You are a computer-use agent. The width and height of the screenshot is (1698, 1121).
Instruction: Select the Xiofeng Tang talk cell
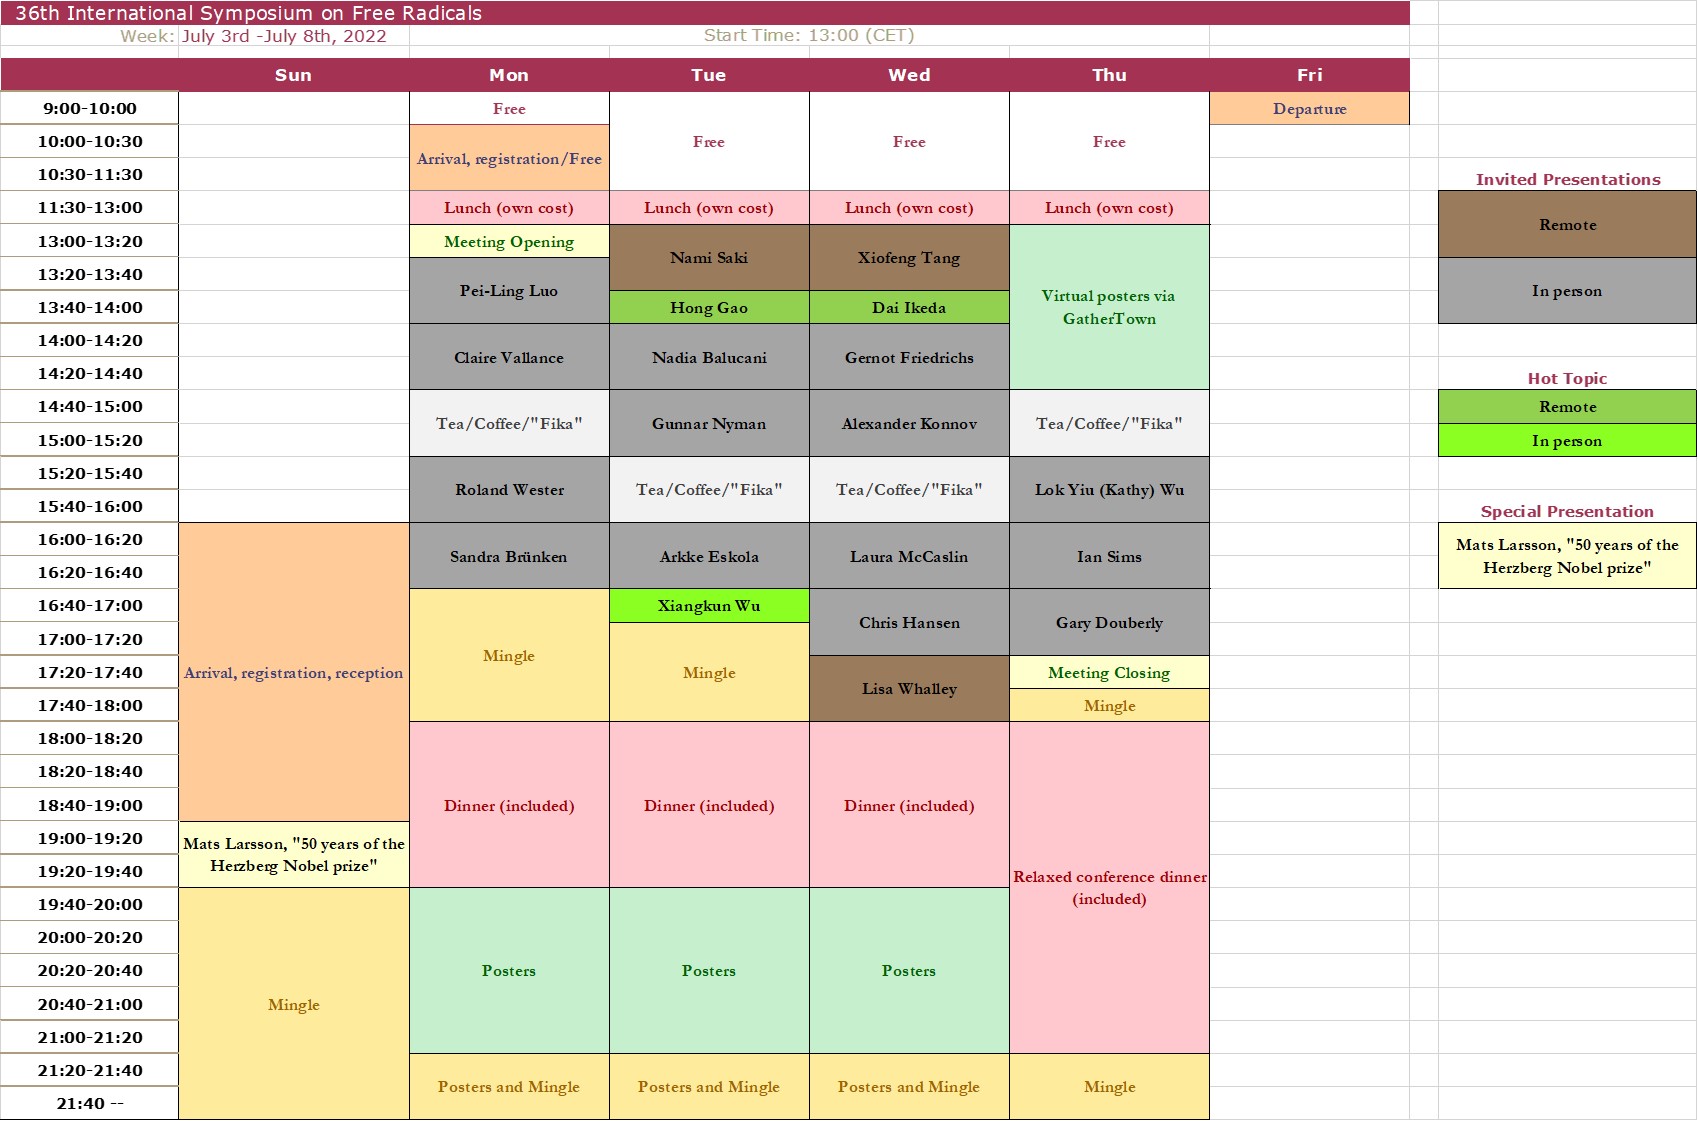909,258
